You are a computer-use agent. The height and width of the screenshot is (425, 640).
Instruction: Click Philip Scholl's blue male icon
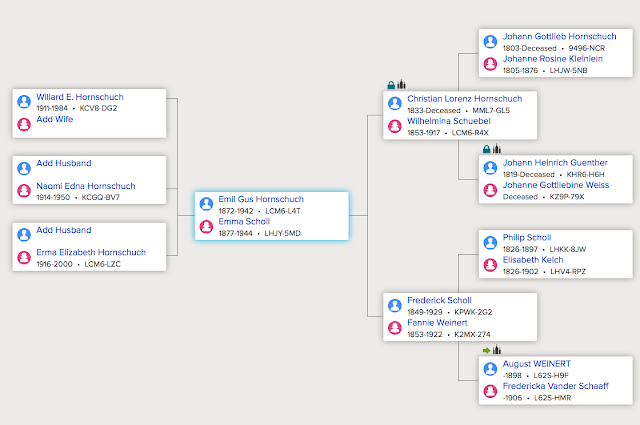[490, 243]
